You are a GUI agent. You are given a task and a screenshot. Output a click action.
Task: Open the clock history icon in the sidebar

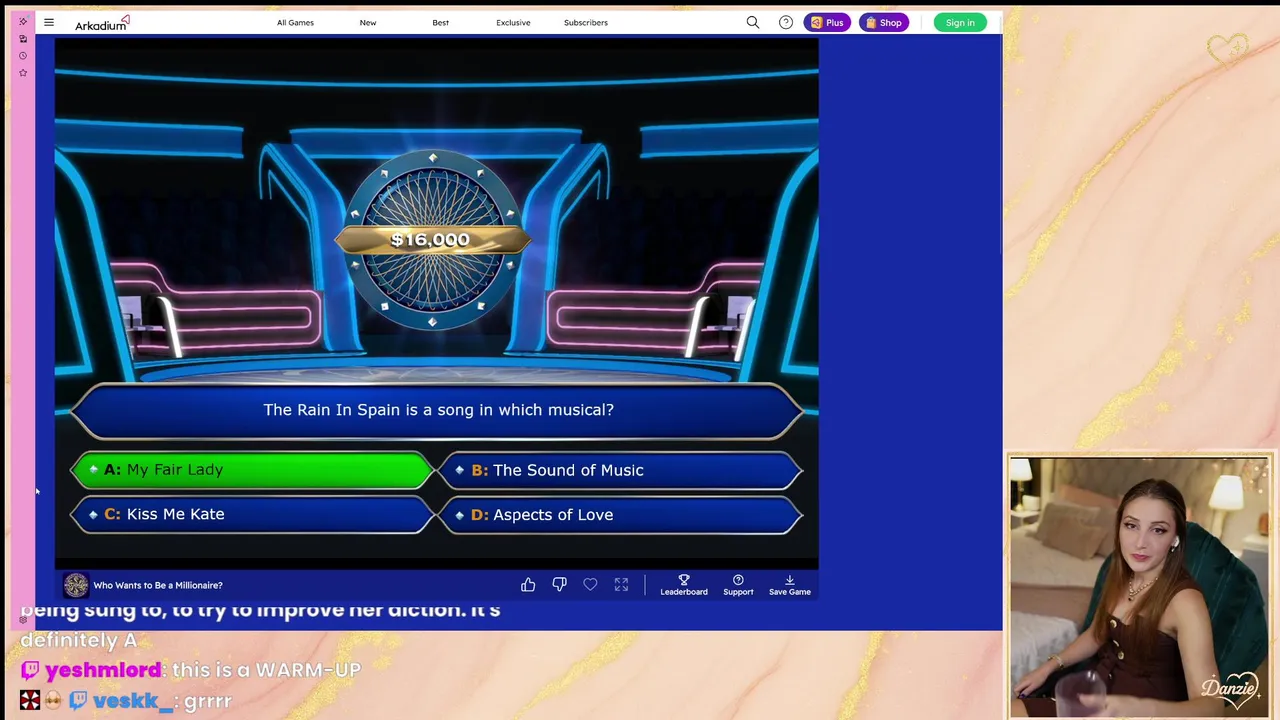[x=23, y=56]
